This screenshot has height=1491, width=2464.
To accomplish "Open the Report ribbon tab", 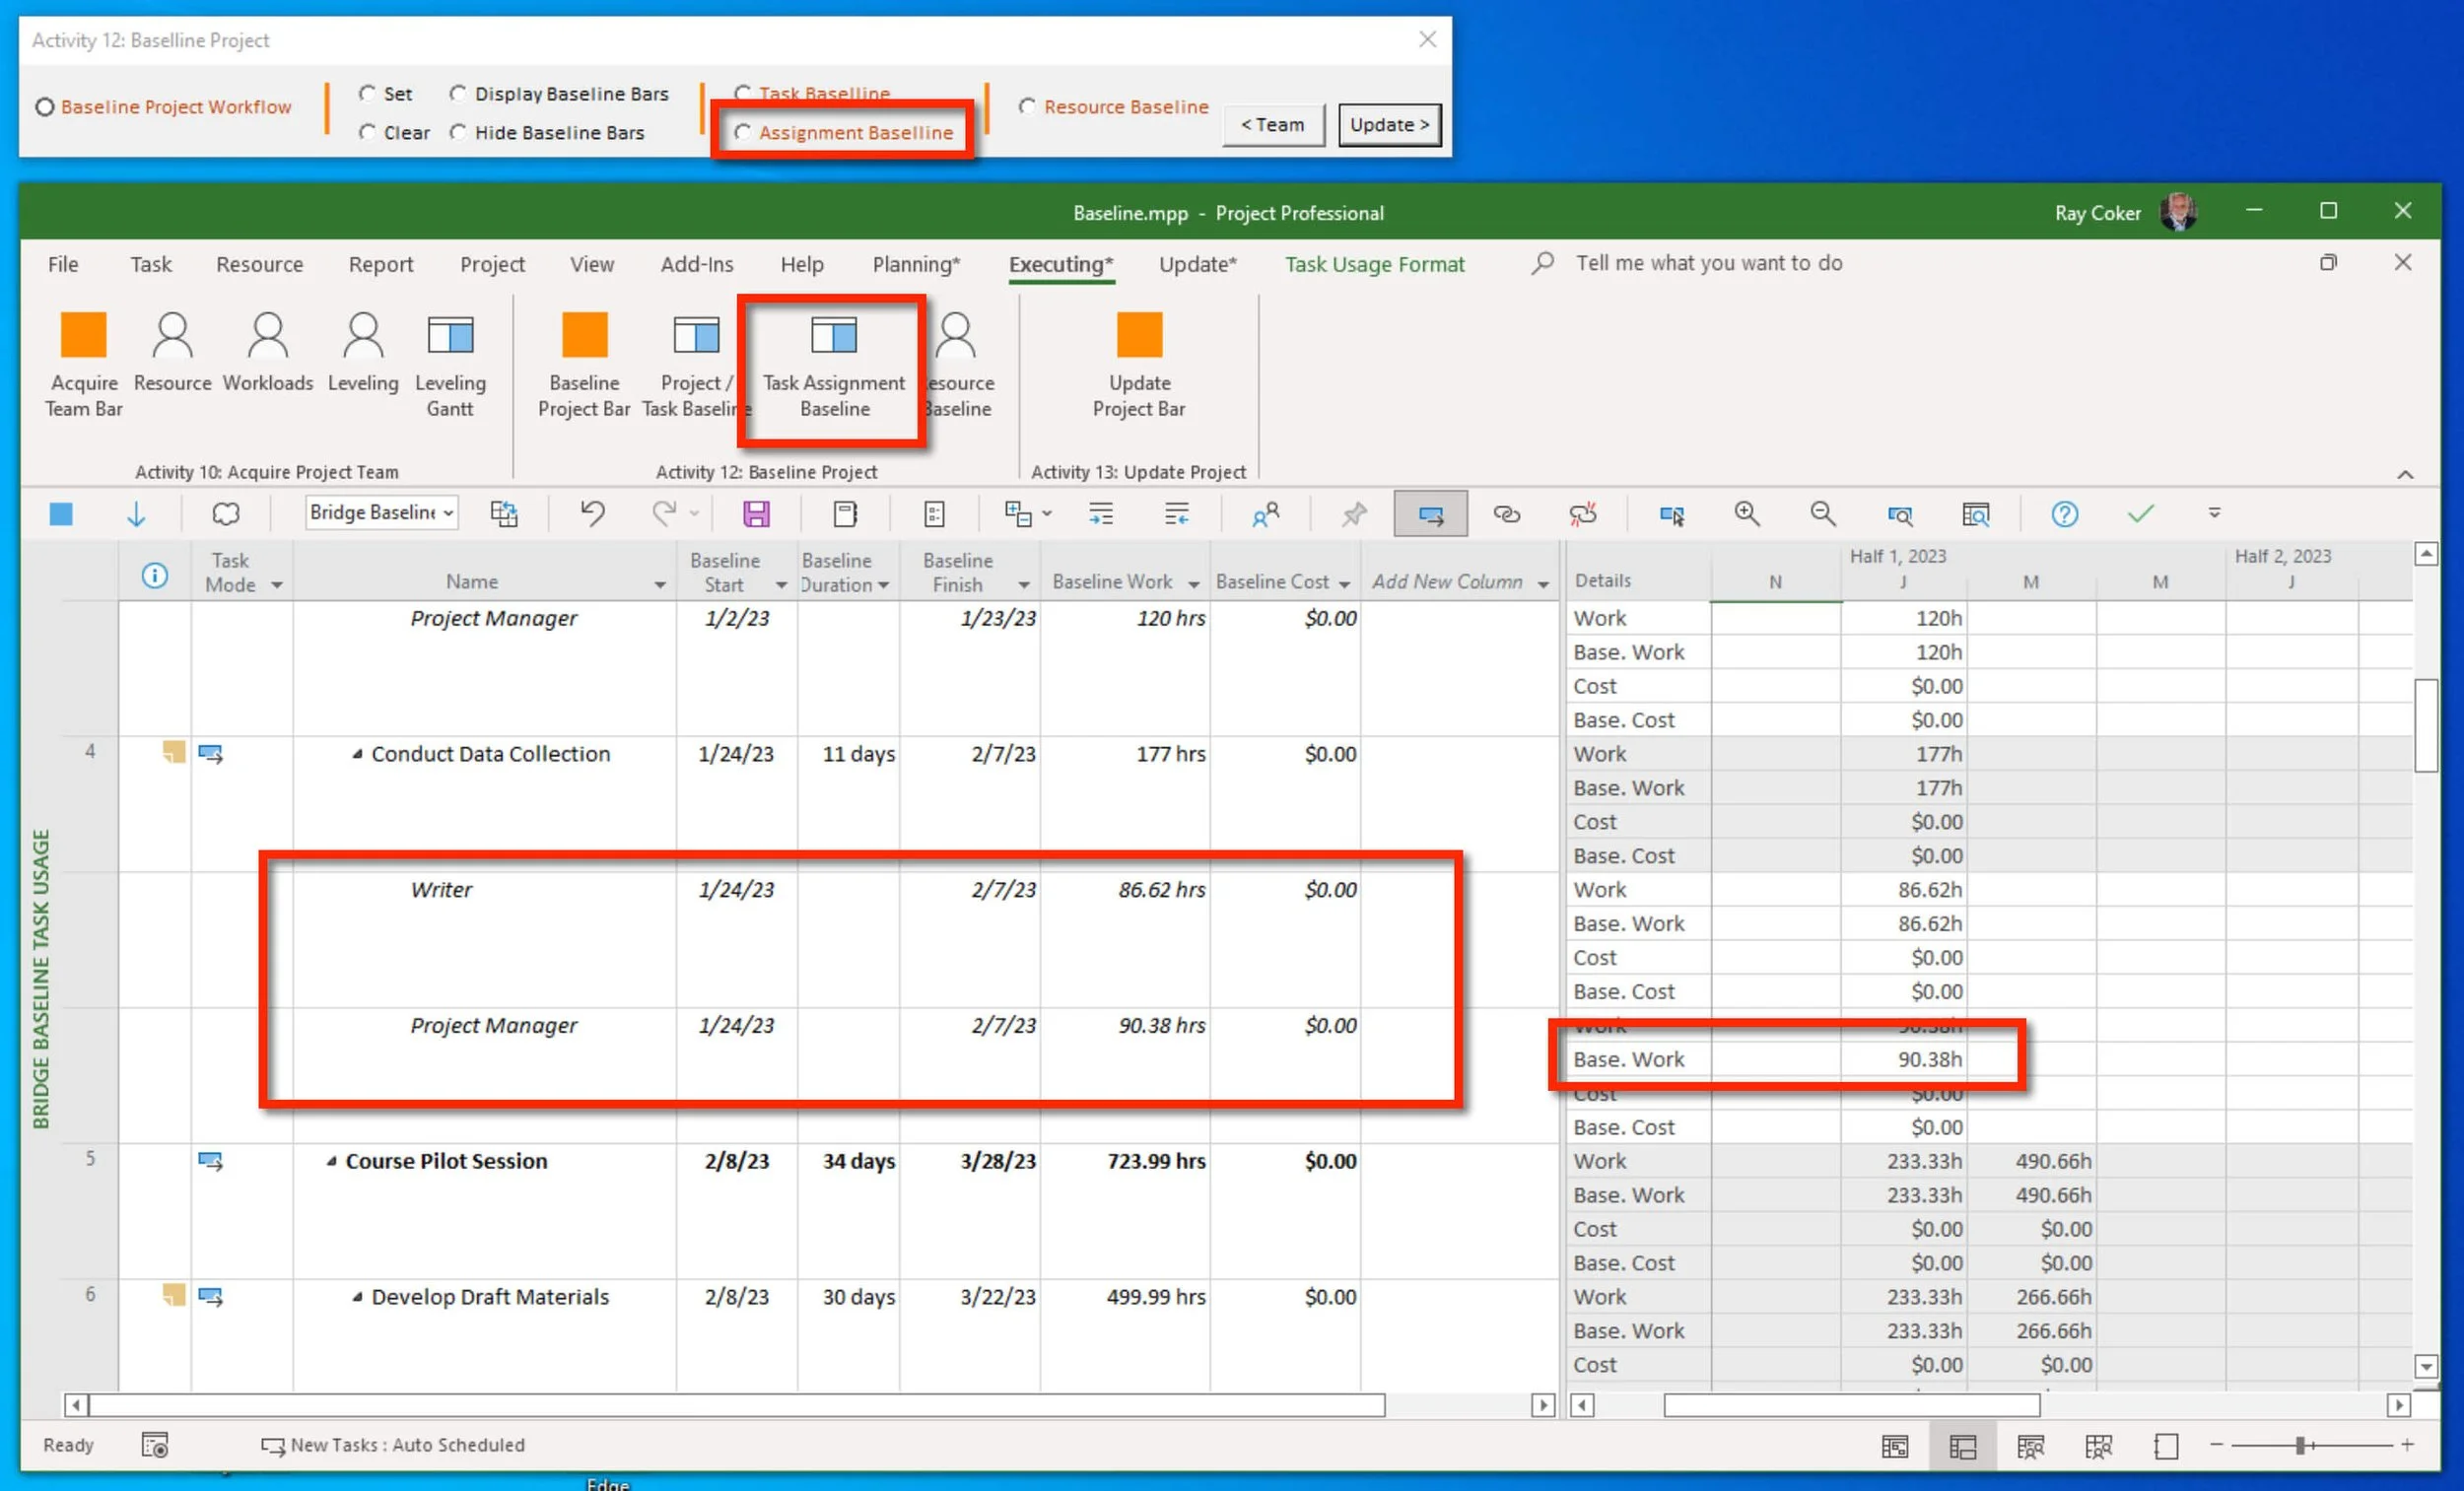I will click(380, 264).
